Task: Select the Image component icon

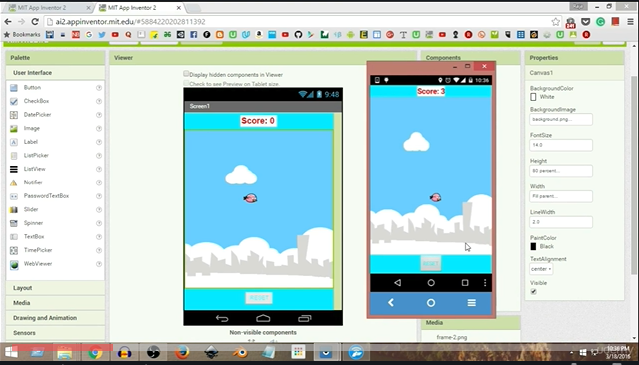Action: point(14,128)
